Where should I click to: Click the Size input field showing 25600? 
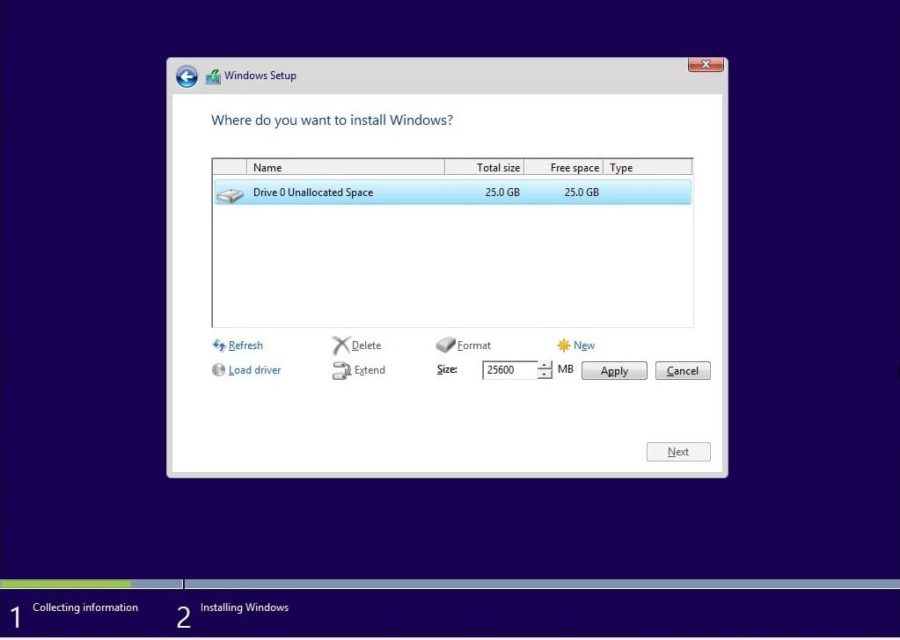tap(510, 370)
